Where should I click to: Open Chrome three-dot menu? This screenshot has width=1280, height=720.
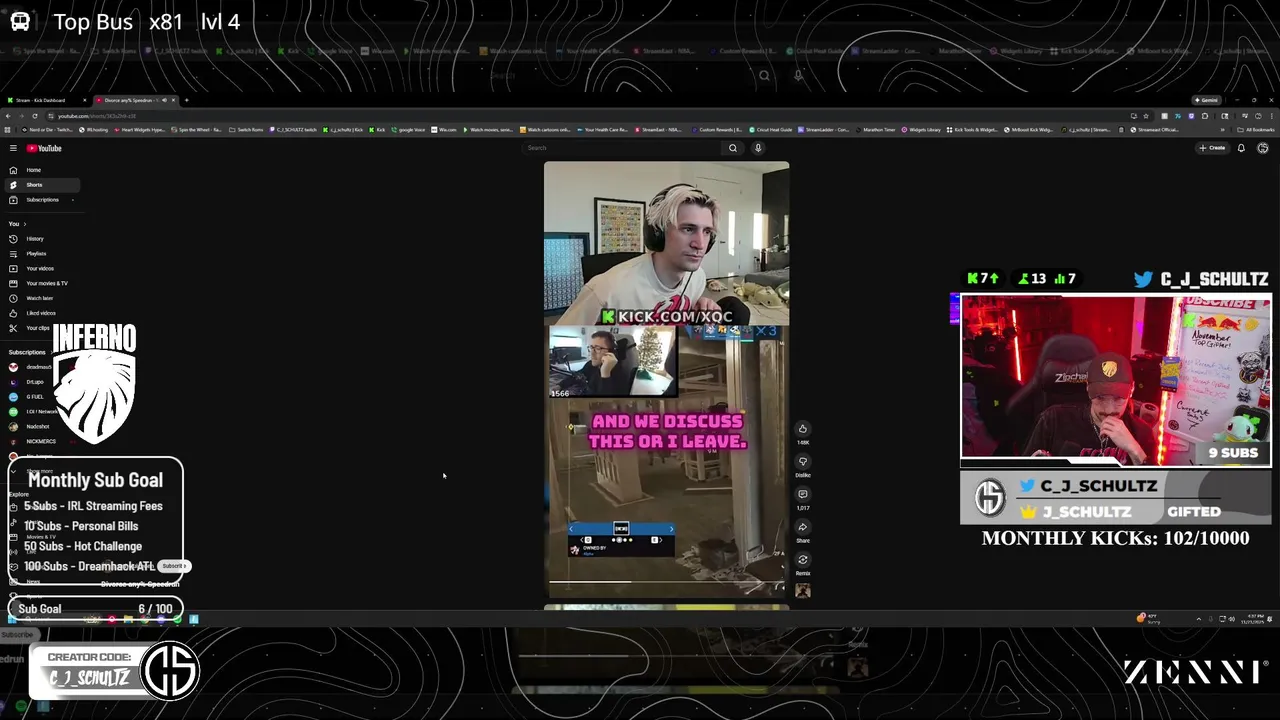tap(1271, 116)
